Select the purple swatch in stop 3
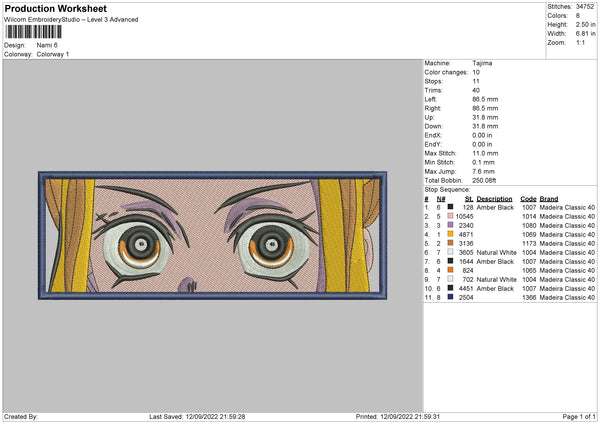This screenshot has width=600, height=424. coord(450,225)
